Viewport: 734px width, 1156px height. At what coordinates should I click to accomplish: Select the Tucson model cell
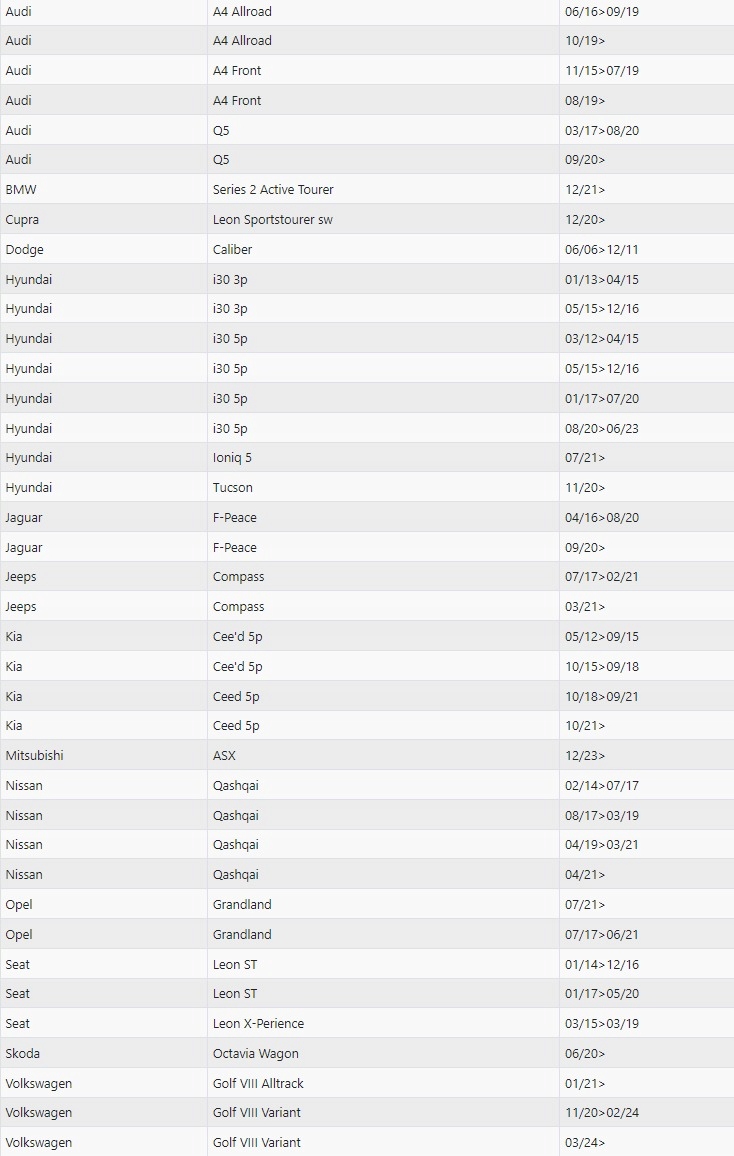click(x=233, y=488)
